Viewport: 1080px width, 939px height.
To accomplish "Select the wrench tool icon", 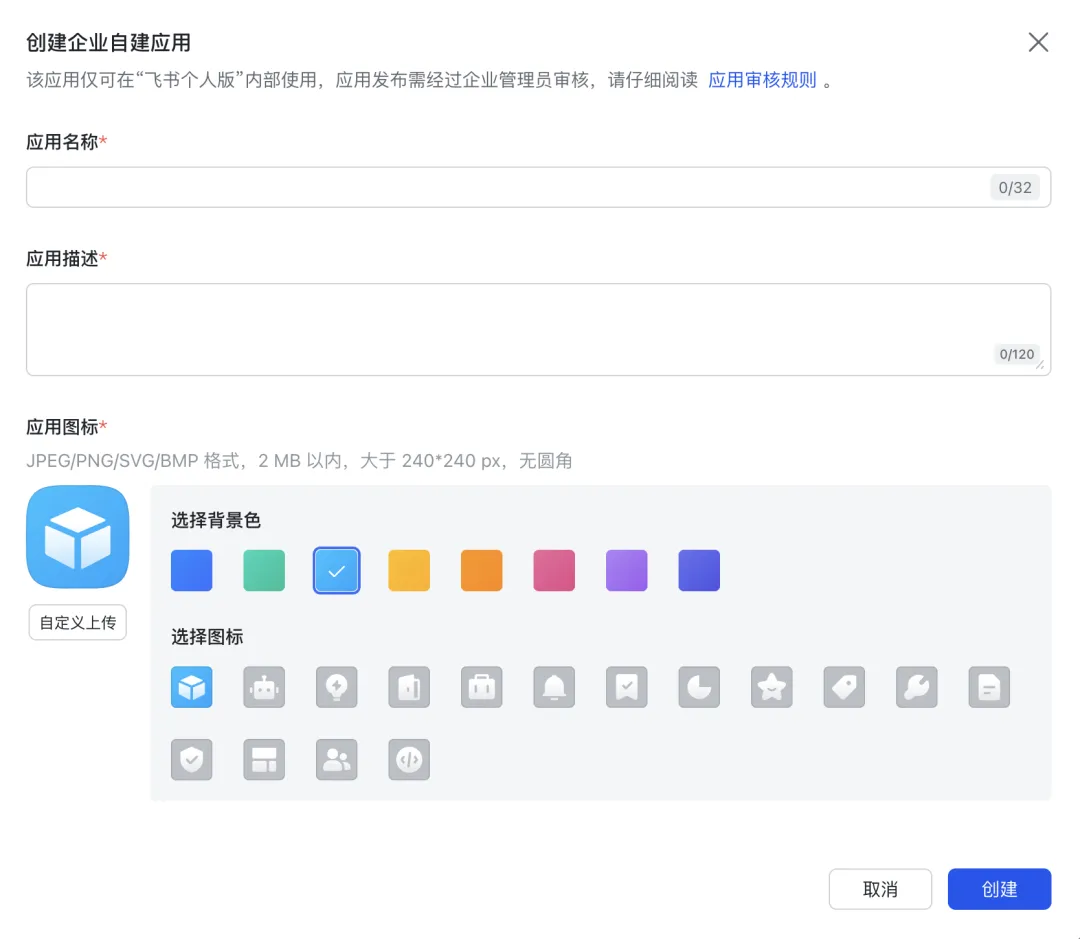I will [916, 687].
